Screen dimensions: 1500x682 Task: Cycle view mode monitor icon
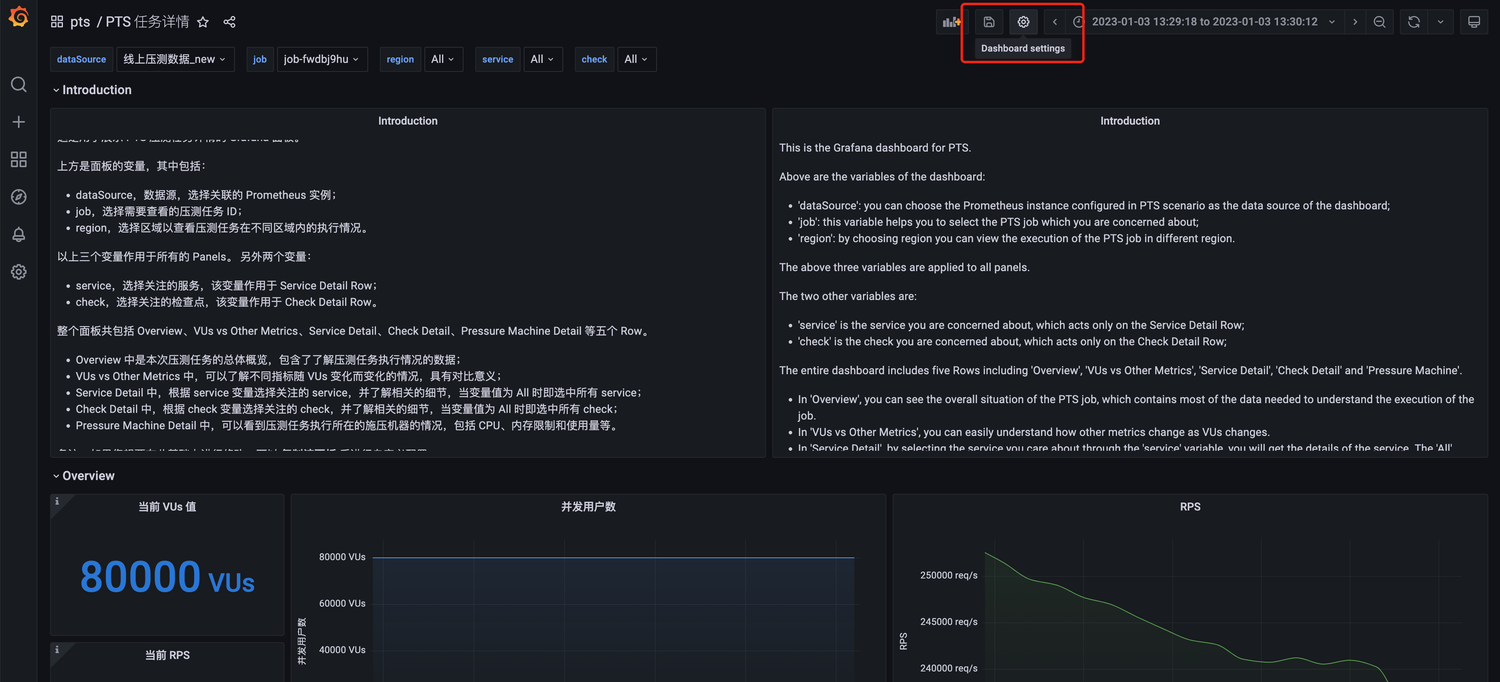pyautogui.click(x=1474, y=22)
